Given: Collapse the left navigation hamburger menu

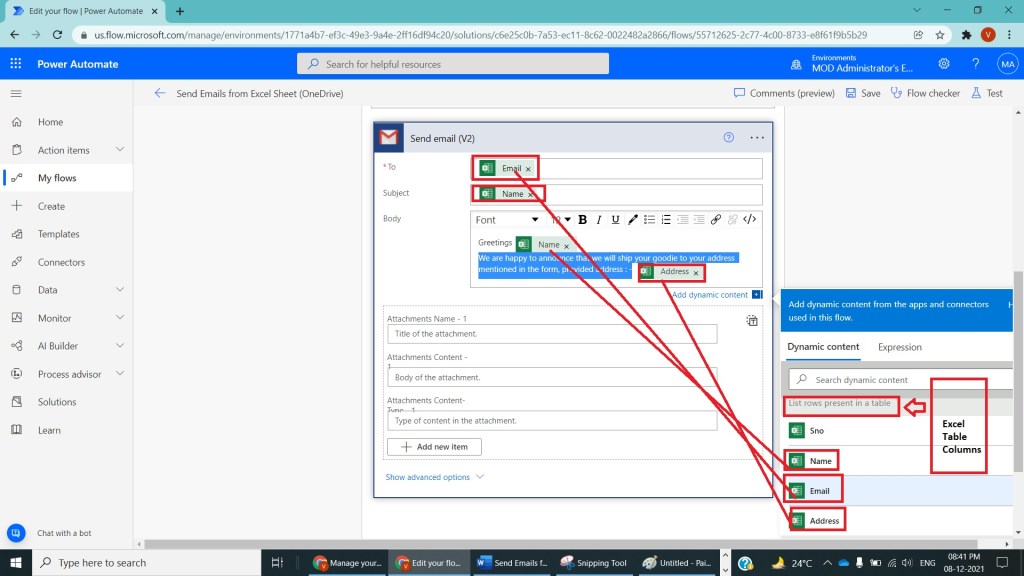Looking at the screenshot, I should pyautogui.click(x=16, y=93).
